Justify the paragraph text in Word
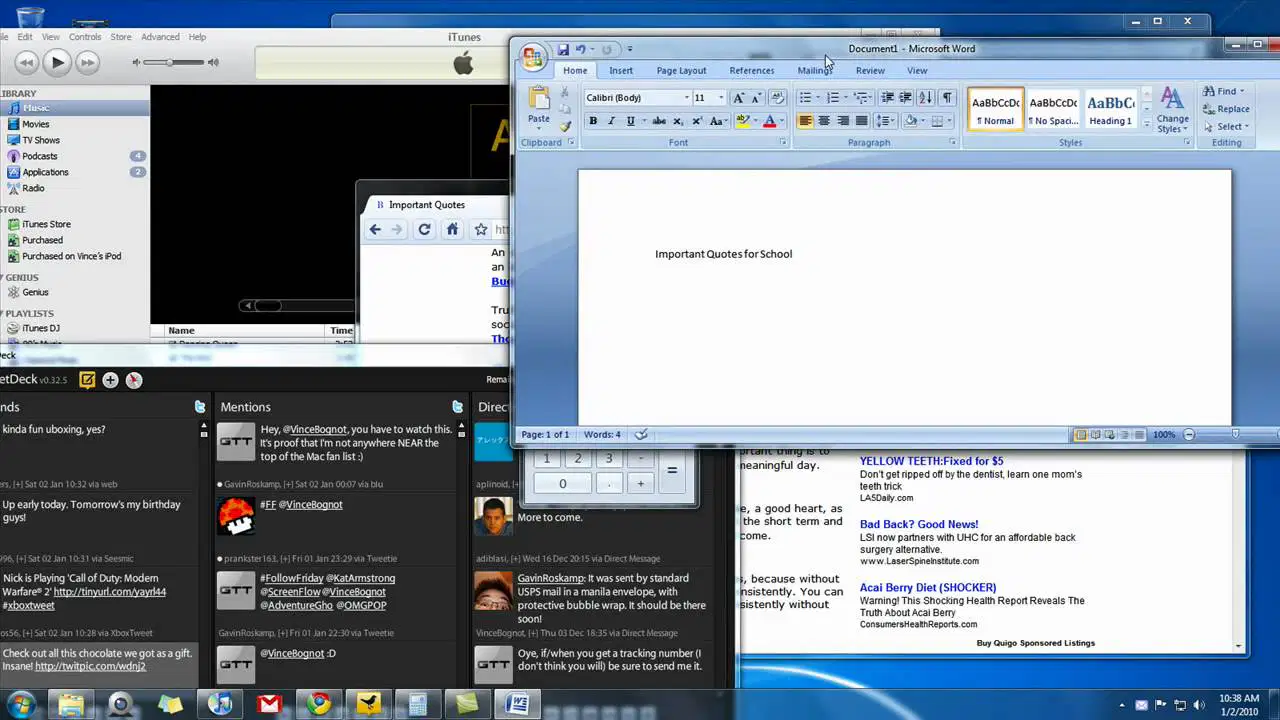Viewport: 1280px width, 720px height. 862,121
